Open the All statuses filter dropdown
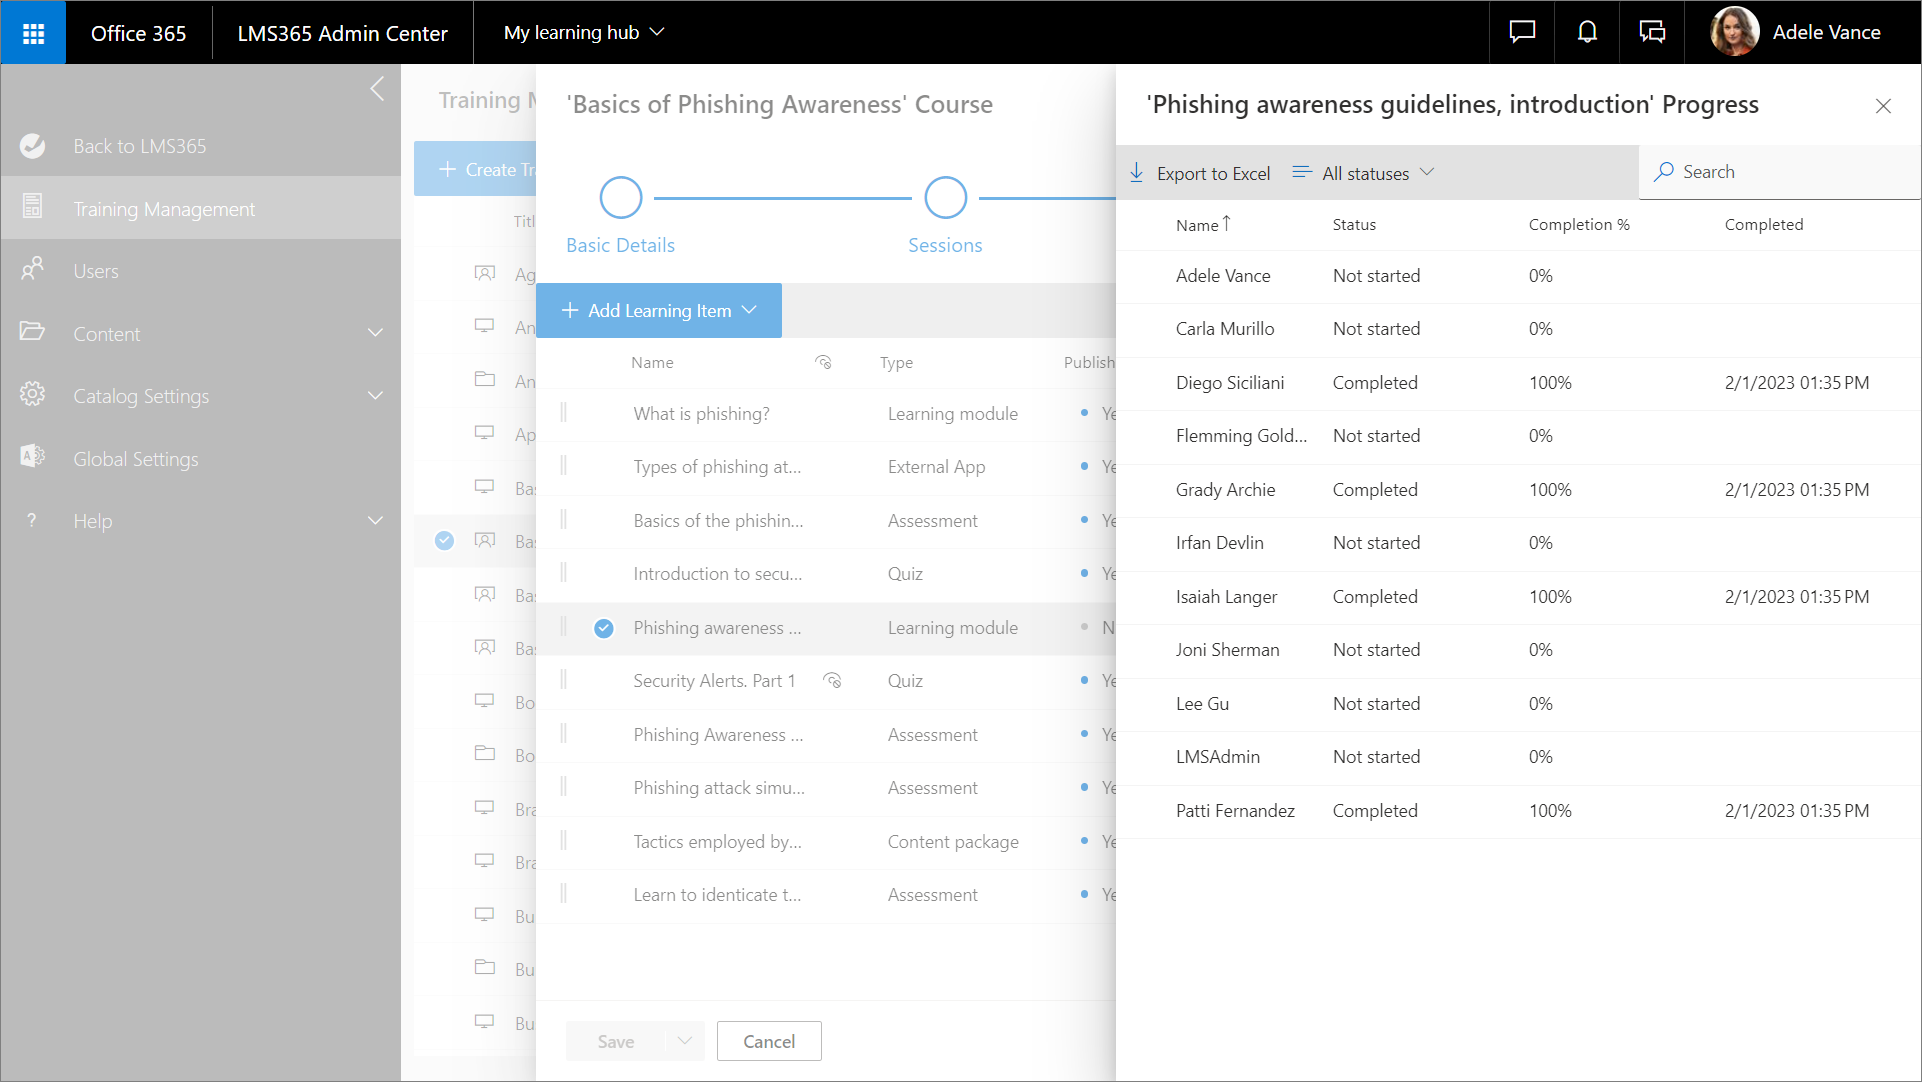 coord(1365,173)
